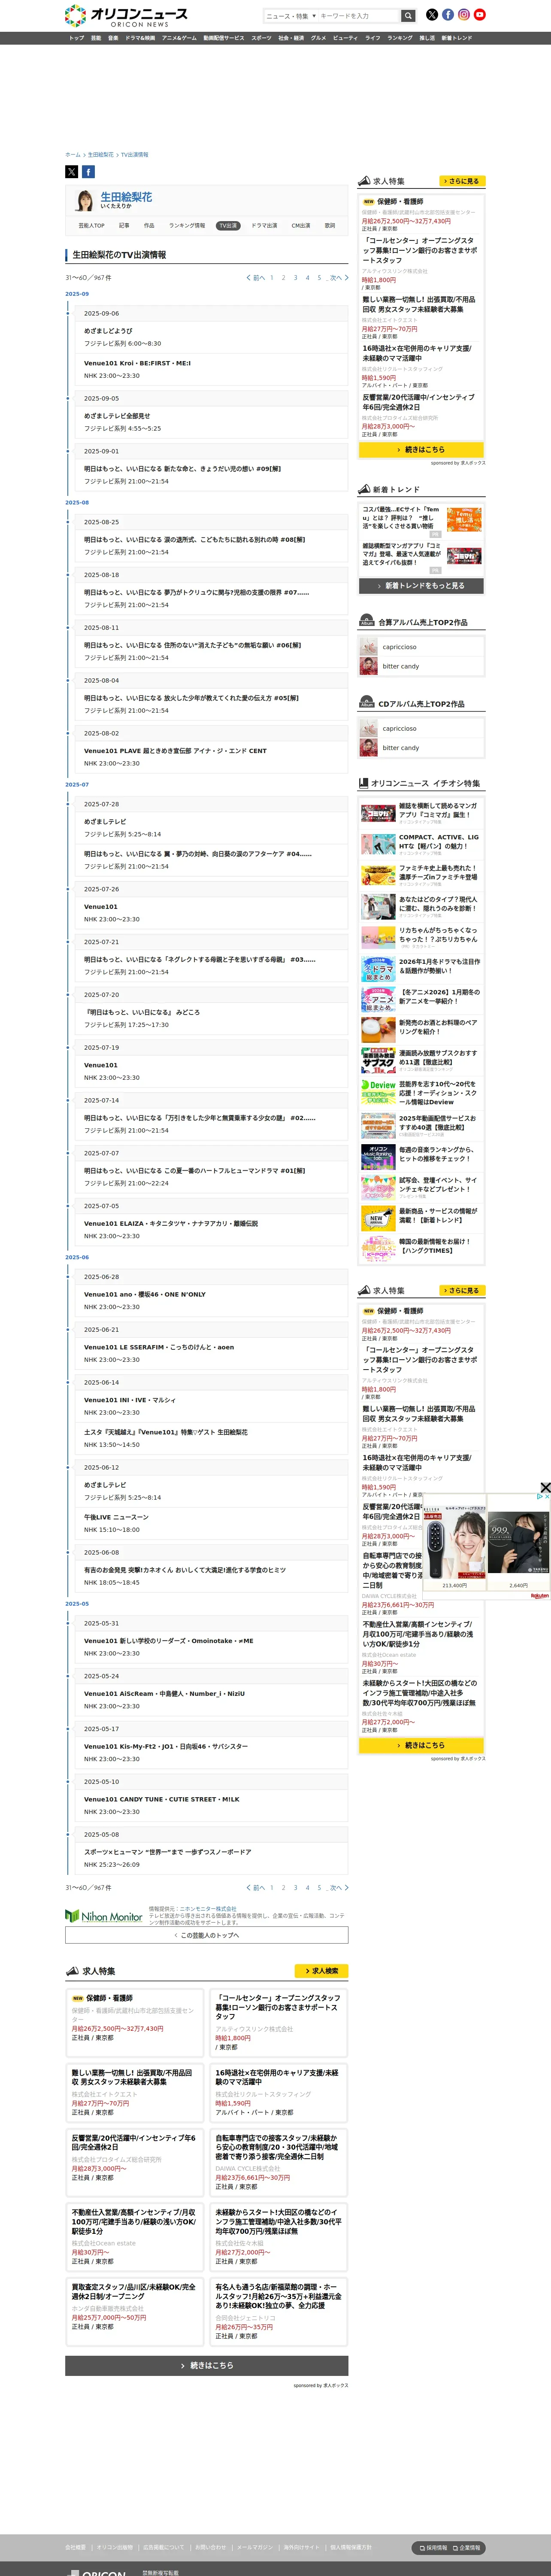Open ドラマ&映画 in the navigation bar
The height and width of the screenshot is (2576, 551).
[140, 38]
